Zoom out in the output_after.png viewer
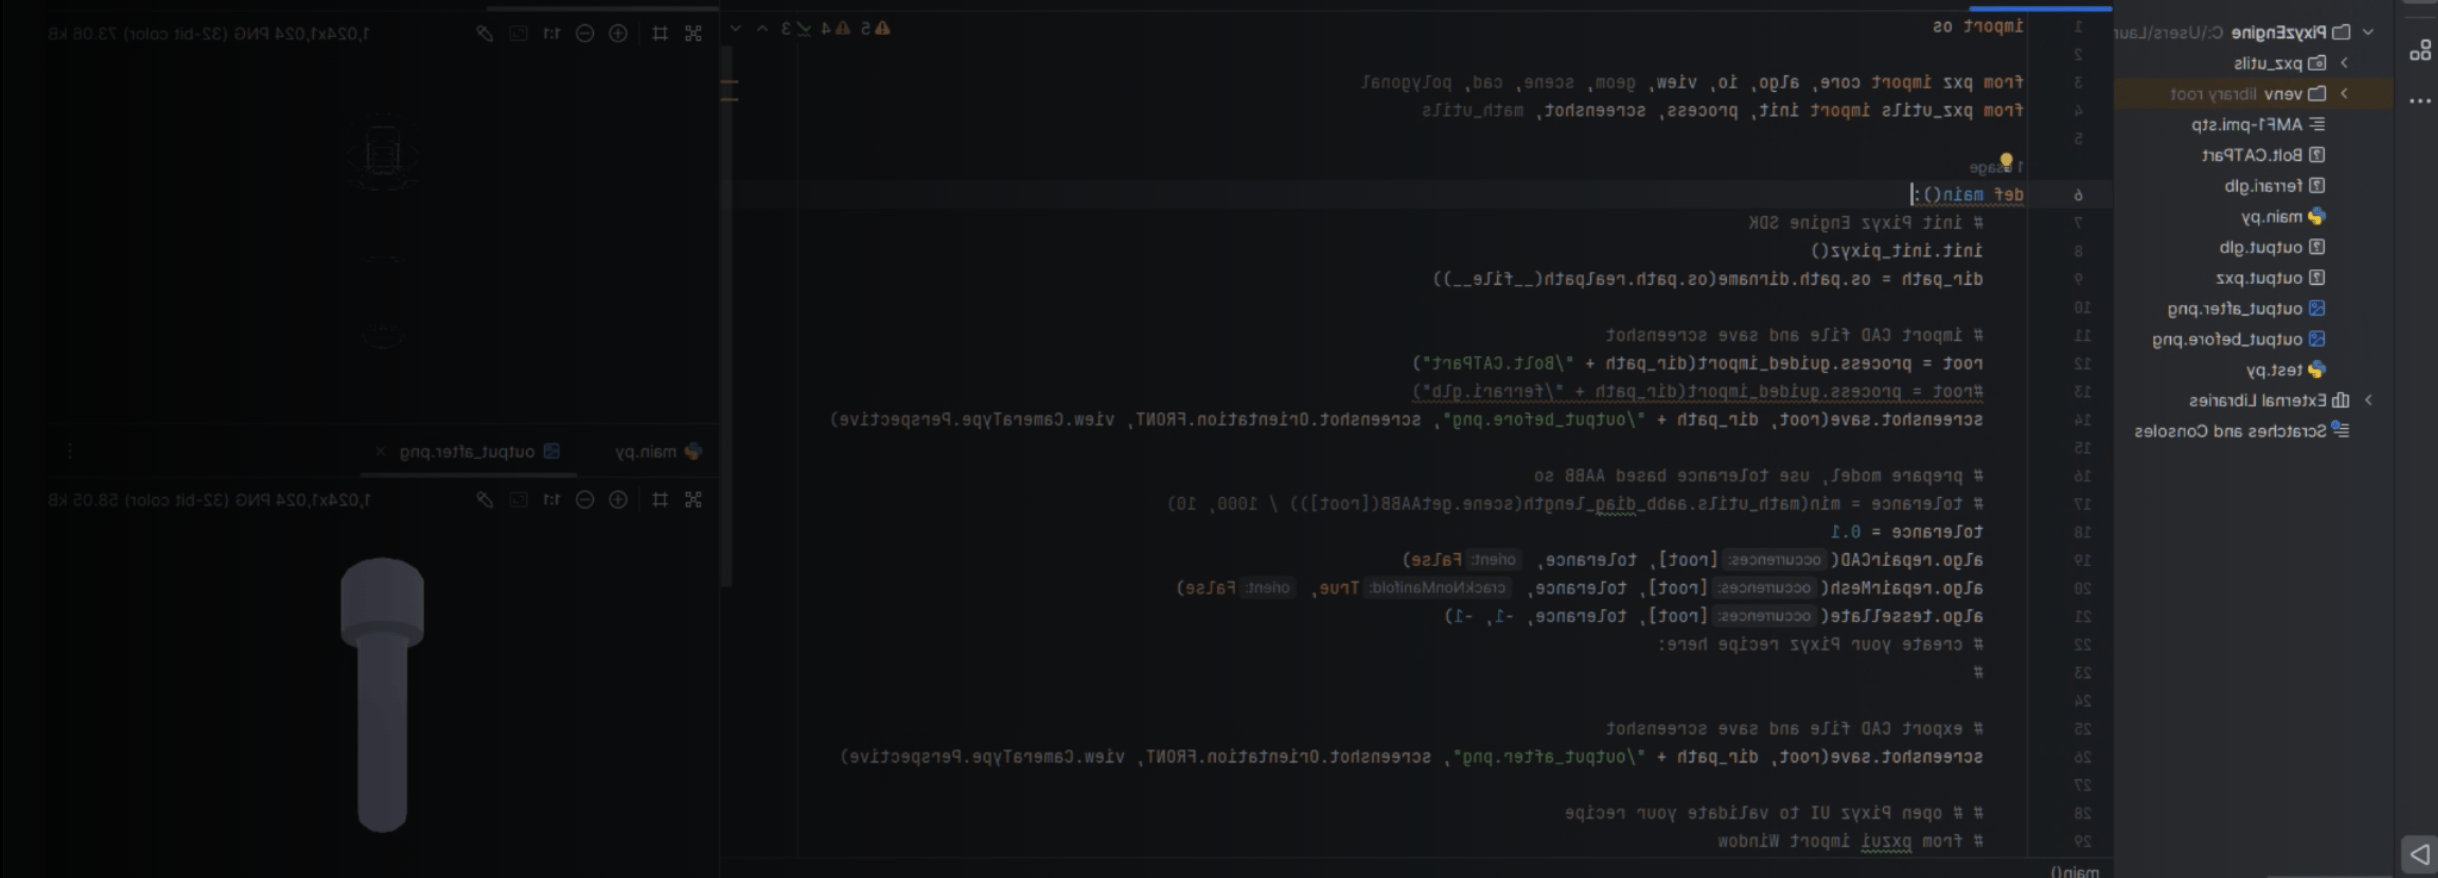This screenshot has height=878, width=2438. [x=585, y=499]
